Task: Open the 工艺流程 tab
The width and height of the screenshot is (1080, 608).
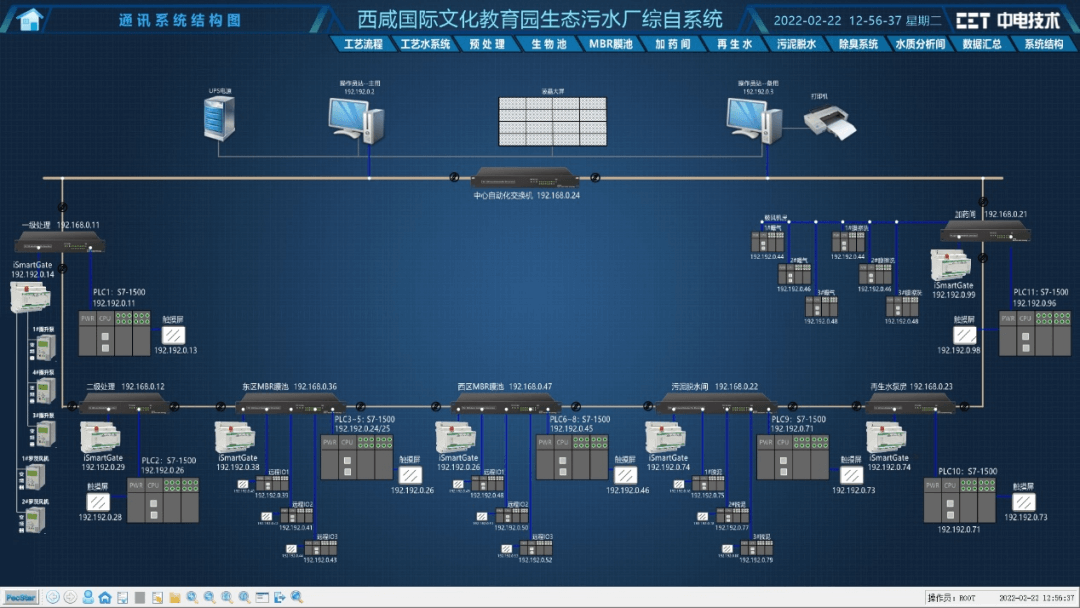Action: [x=362, y=44]
